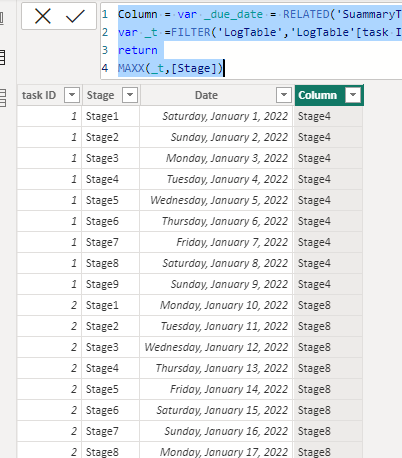
Task: Select cell Wednesday, January 12, 2022
Action: coord(216,347)
